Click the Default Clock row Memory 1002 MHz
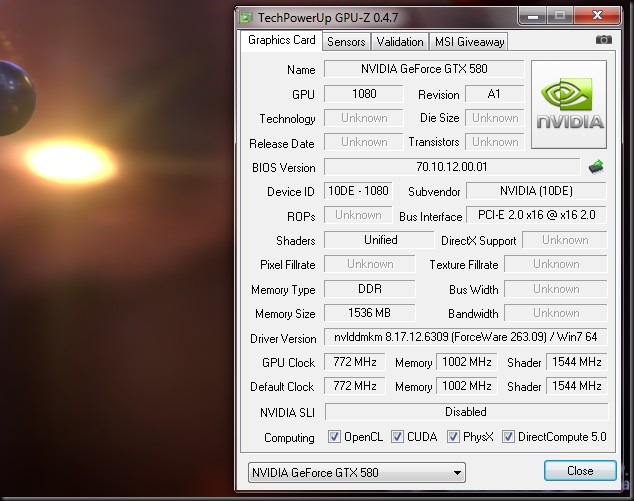Image resolution: width=634 pixels, height=501 pixels. 467,386
